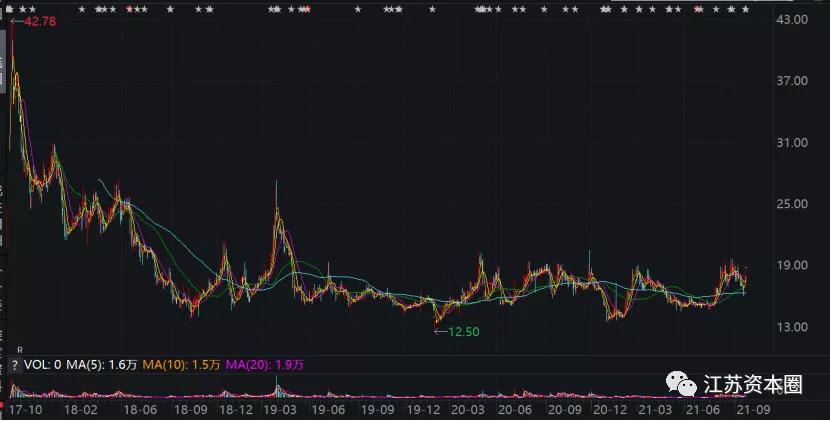The height and width of the screenshot is (421, 830).
Task: Click the 43.00 price axis label
Action: (x=792, y=19)
